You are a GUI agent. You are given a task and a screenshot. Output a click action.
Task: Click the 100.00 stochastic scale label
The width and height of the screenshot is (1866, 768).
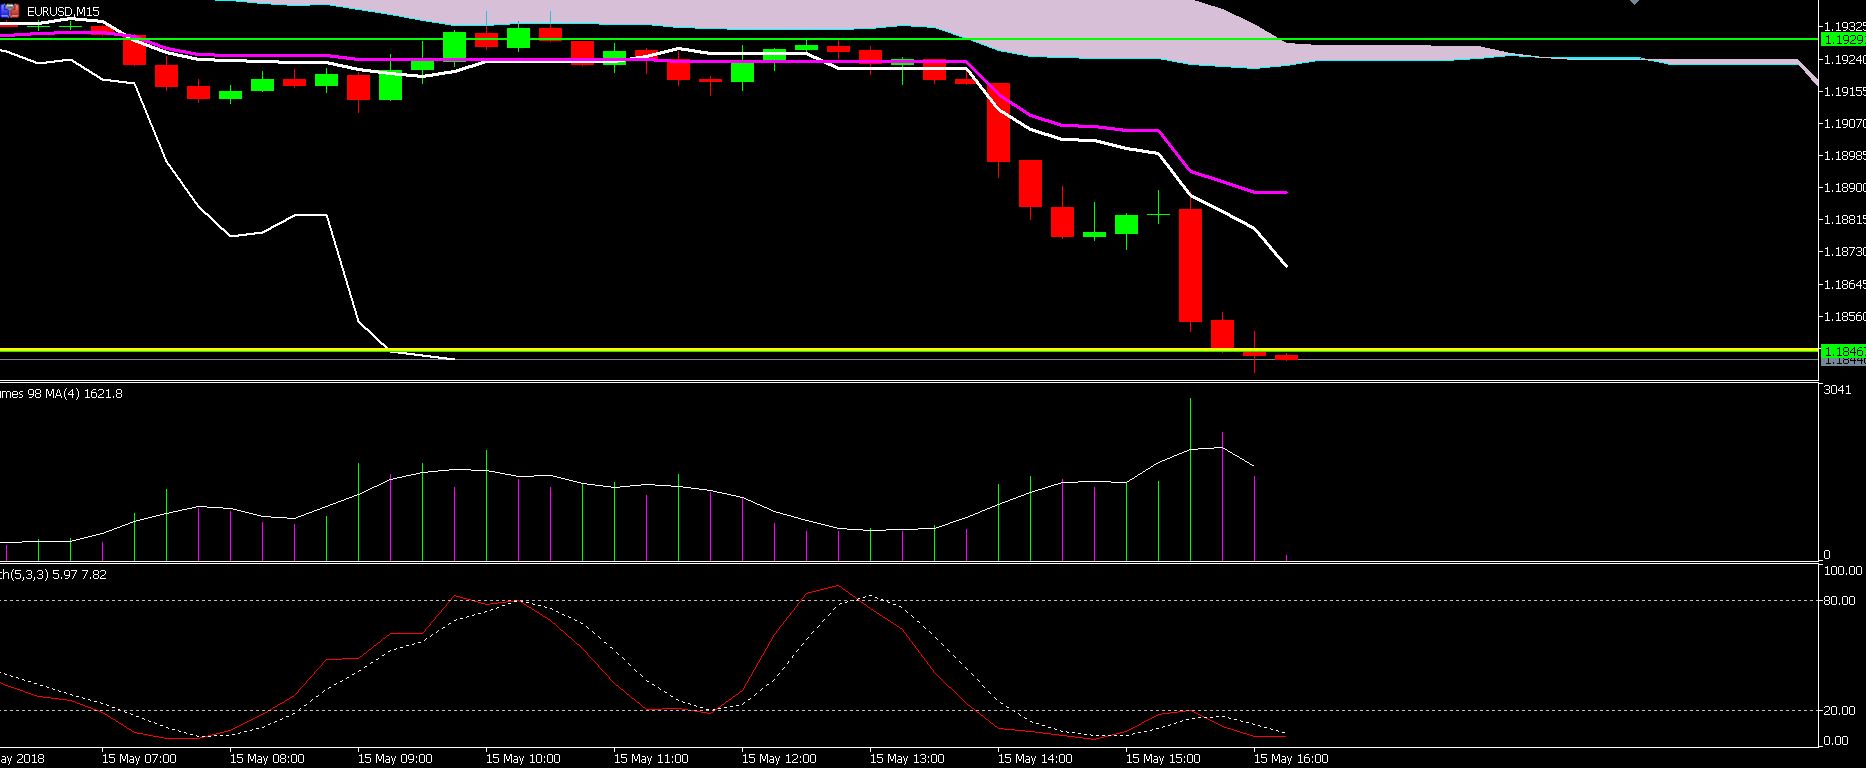click(1842, 571)
